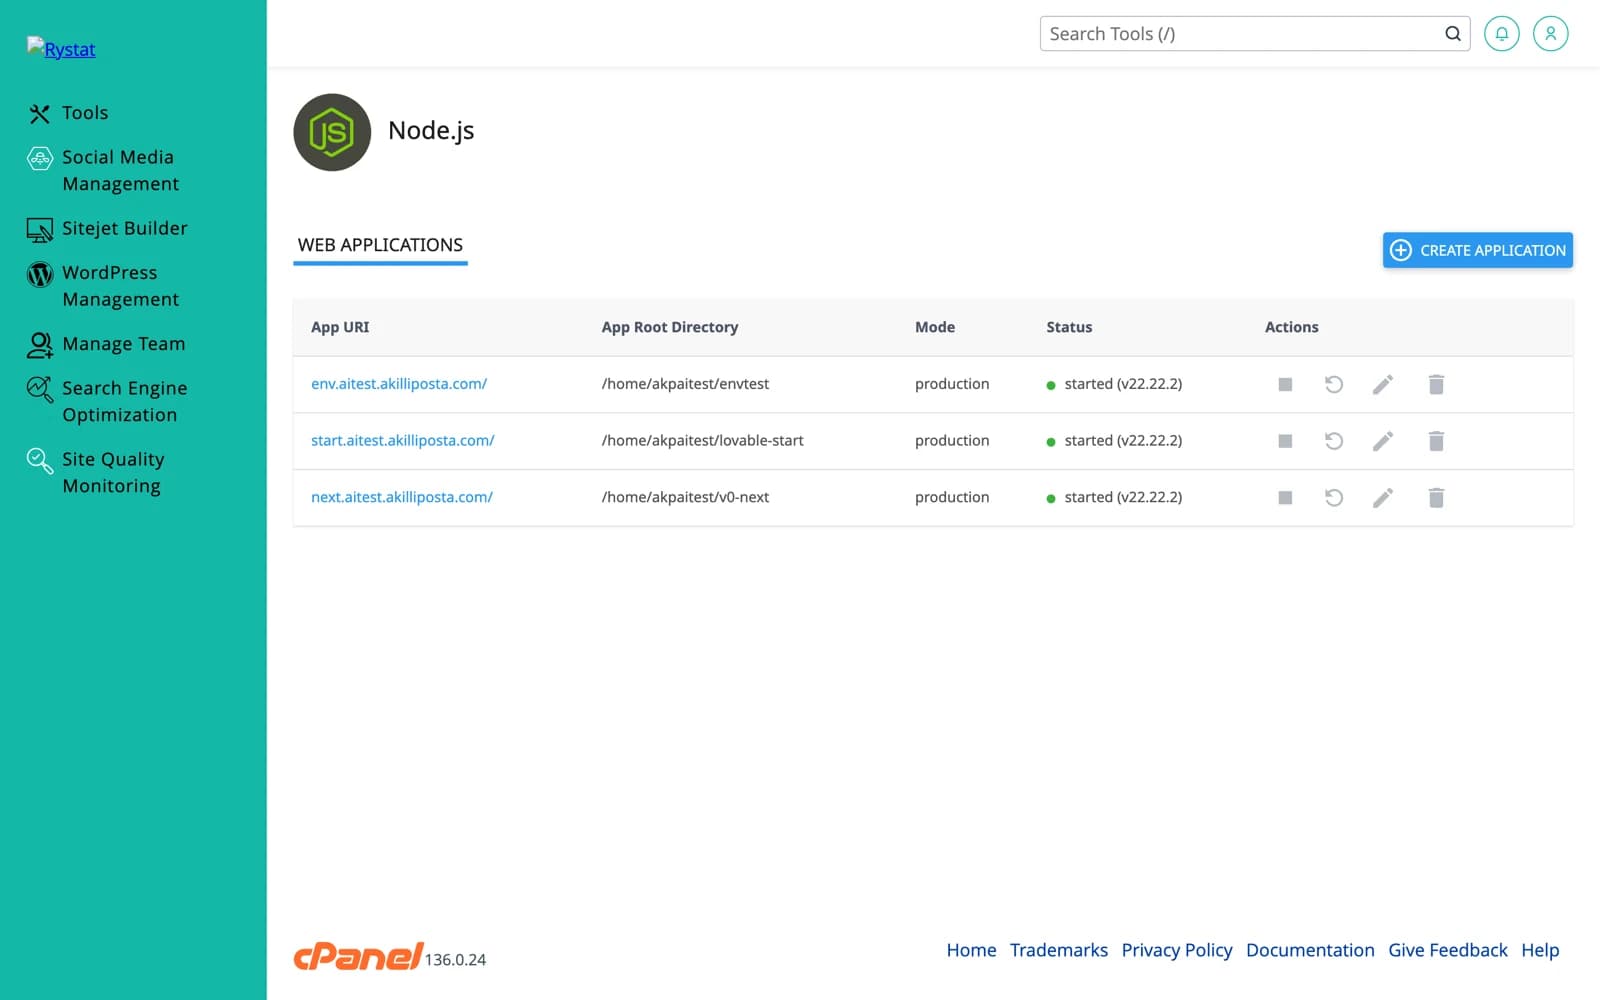The width and height of the screenshot is (1600, 1000).
Task: Restart the next.aitest.akilliposta.com application
Action: click(1334, 498)
